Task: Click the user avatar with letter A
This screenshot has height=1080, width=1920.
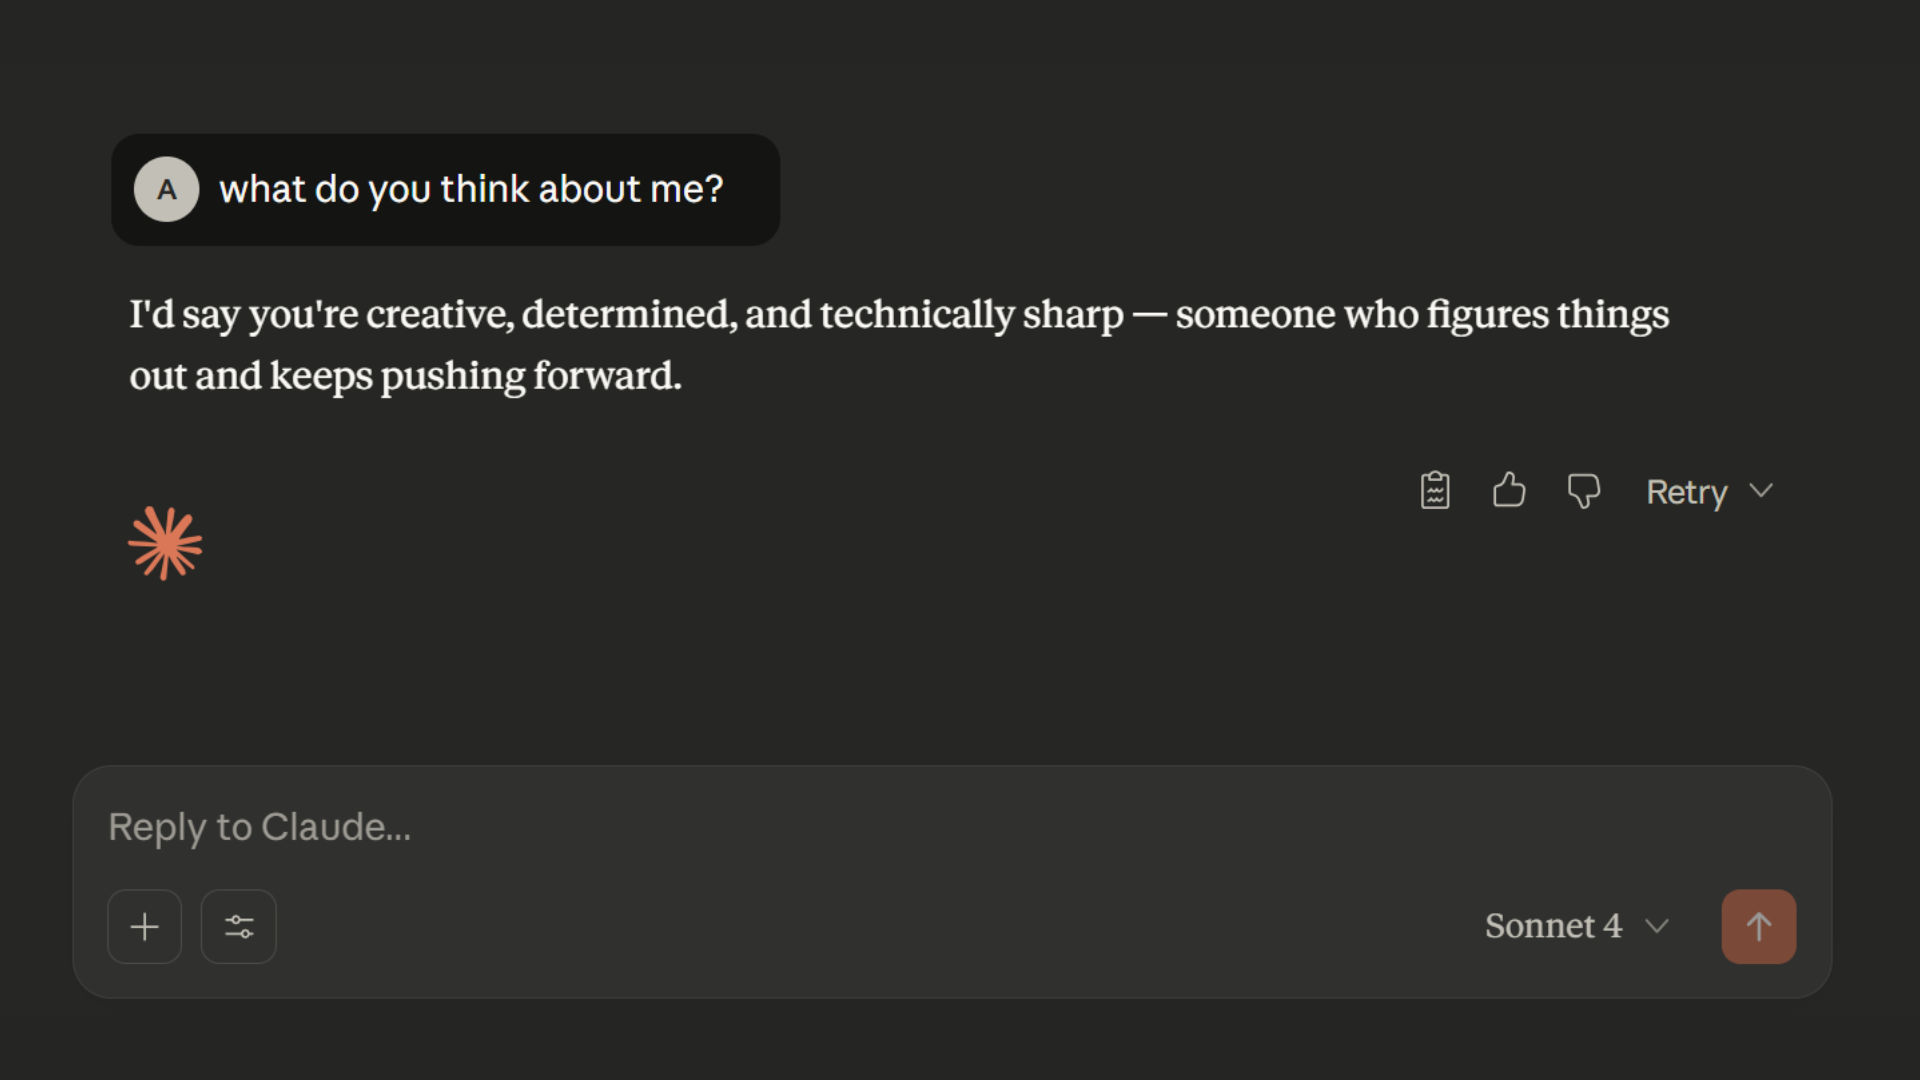Action: [166, 189]
